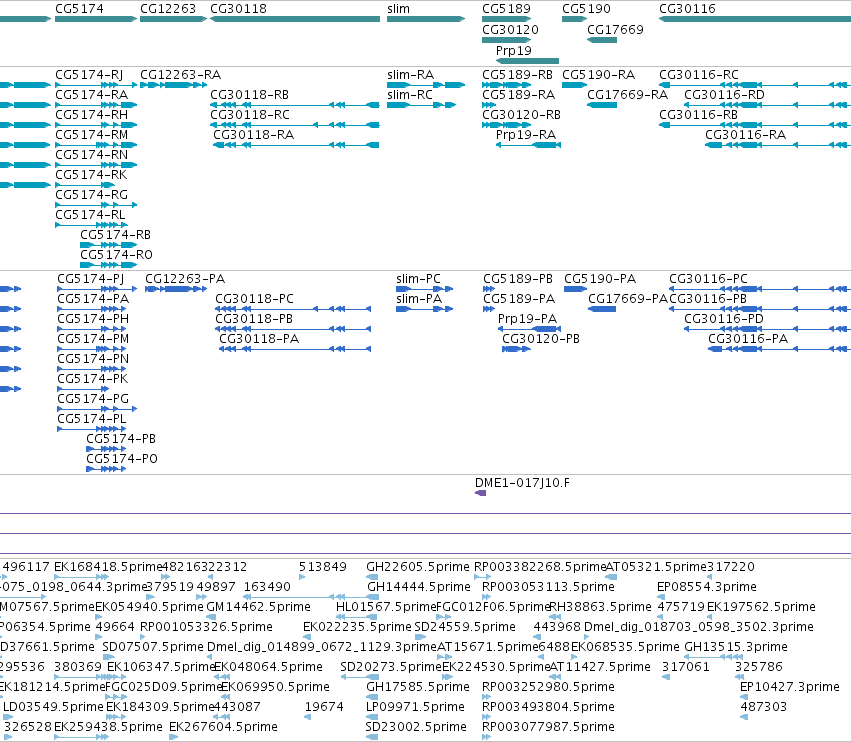The height and width of the screenshot is (742, 851).
Task: Click protein CG17669-PA label
Action: click(x=628, y=299)
